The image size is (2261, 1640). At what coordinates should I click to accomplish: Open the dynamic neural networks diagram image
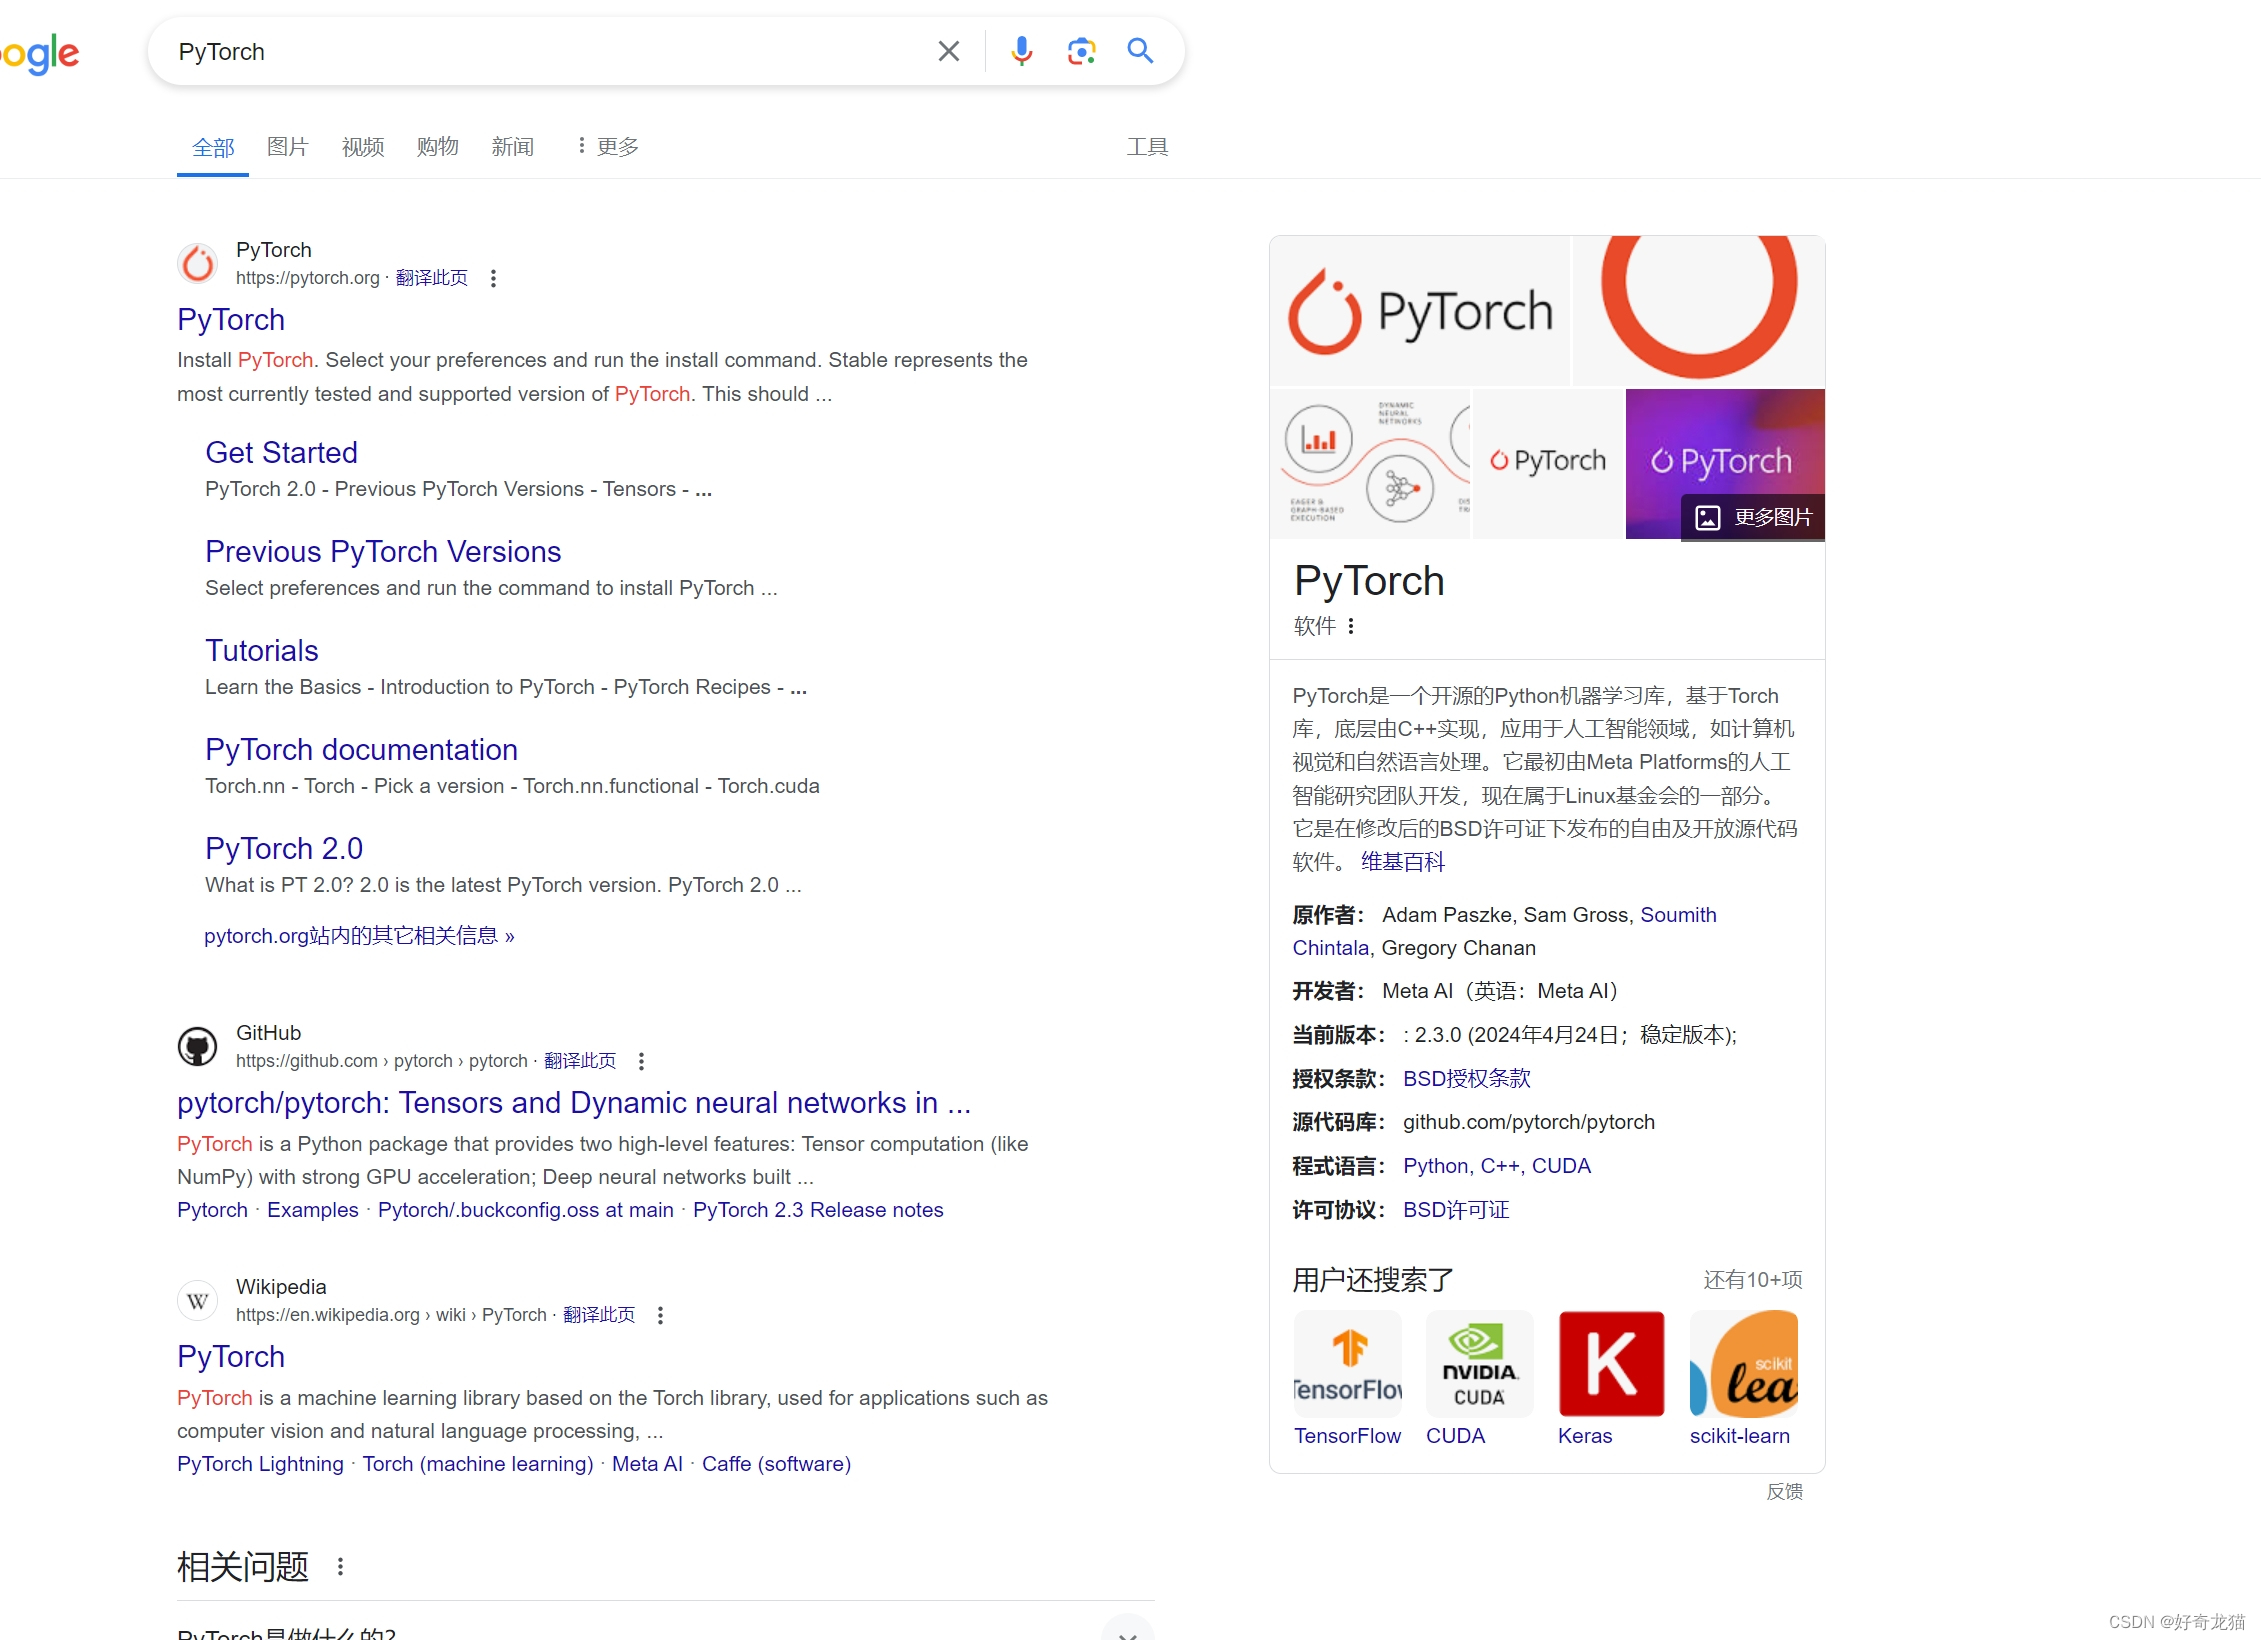click(x=1370, y=464)
